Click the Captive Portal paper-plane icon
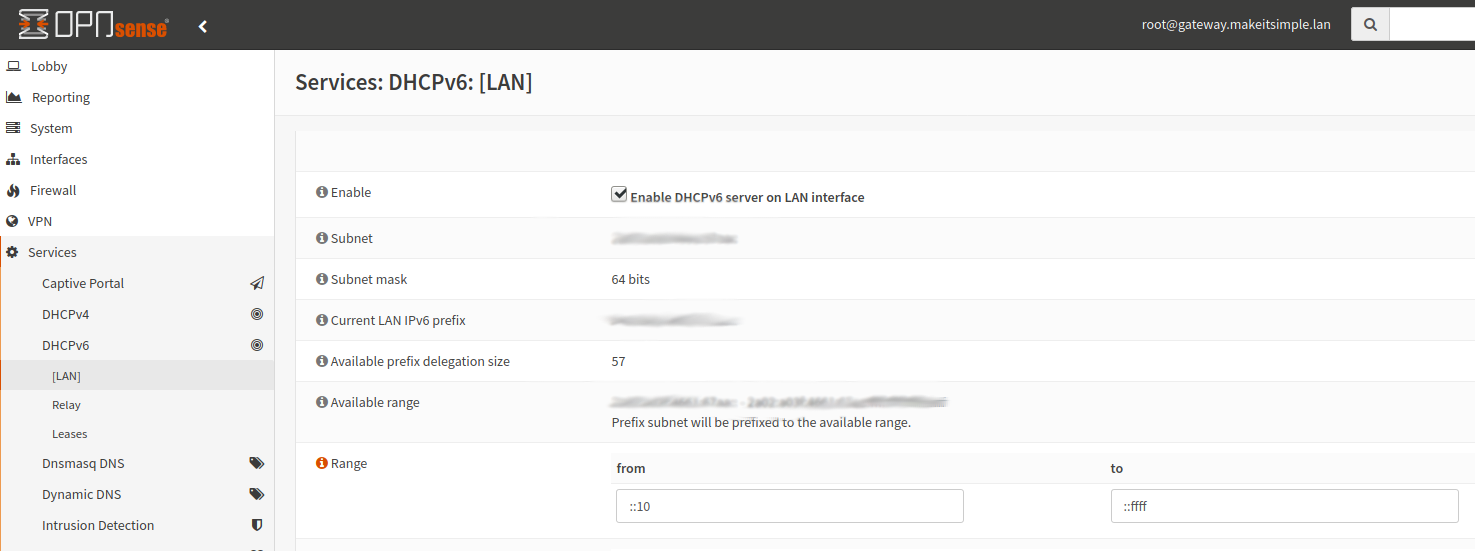The width and height of the screenshot is (1475, 551). coord(257,283)
